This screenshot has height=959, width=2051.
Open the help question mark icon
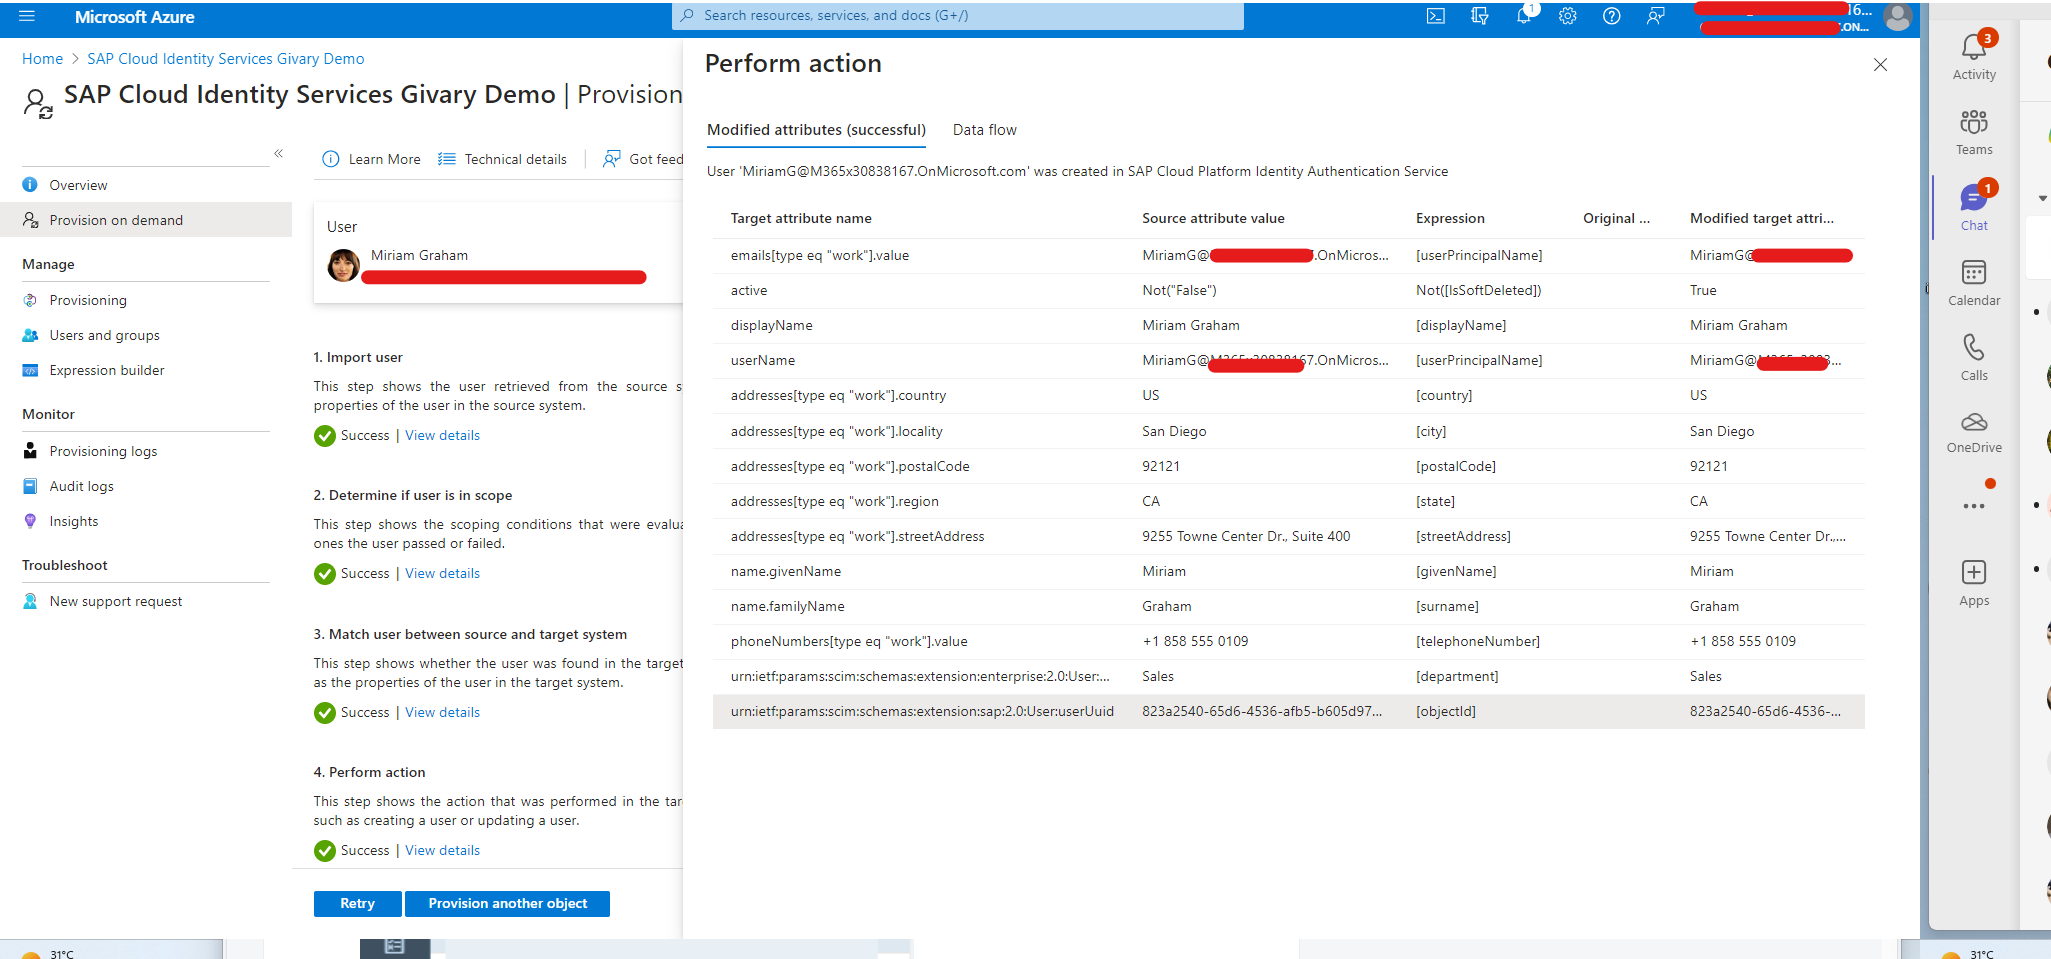1612,16
